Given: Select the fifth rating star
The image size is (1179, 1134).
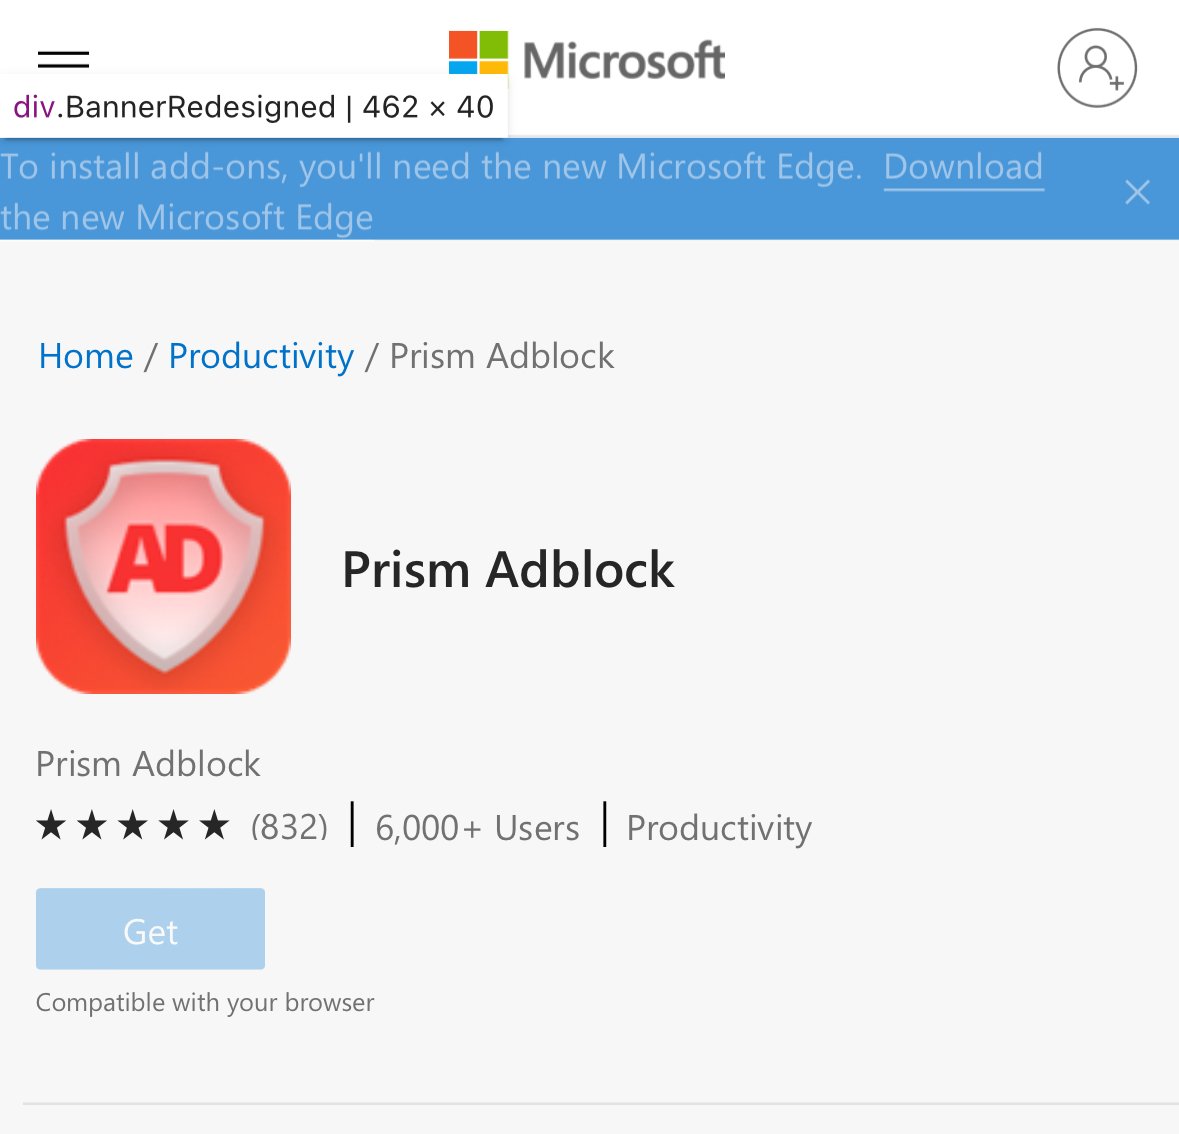Looking at the screenshot, I should 214,825.
